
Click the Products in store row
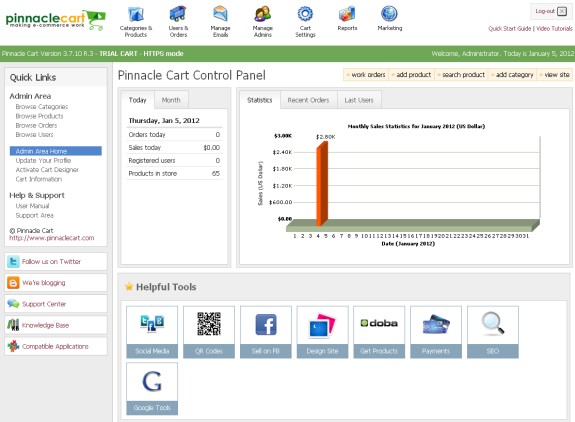click(174, 173)
